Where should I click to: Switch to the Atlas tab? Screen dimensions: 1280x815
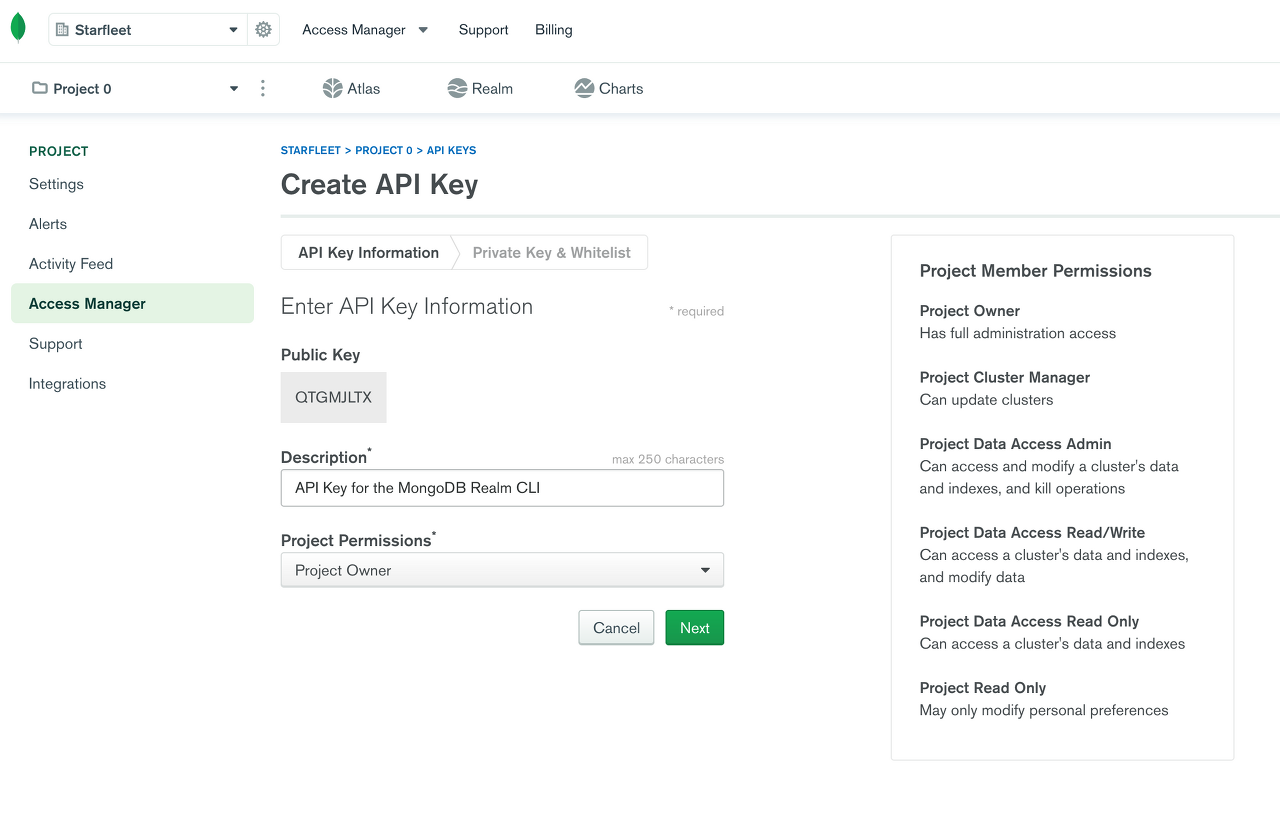351,88
